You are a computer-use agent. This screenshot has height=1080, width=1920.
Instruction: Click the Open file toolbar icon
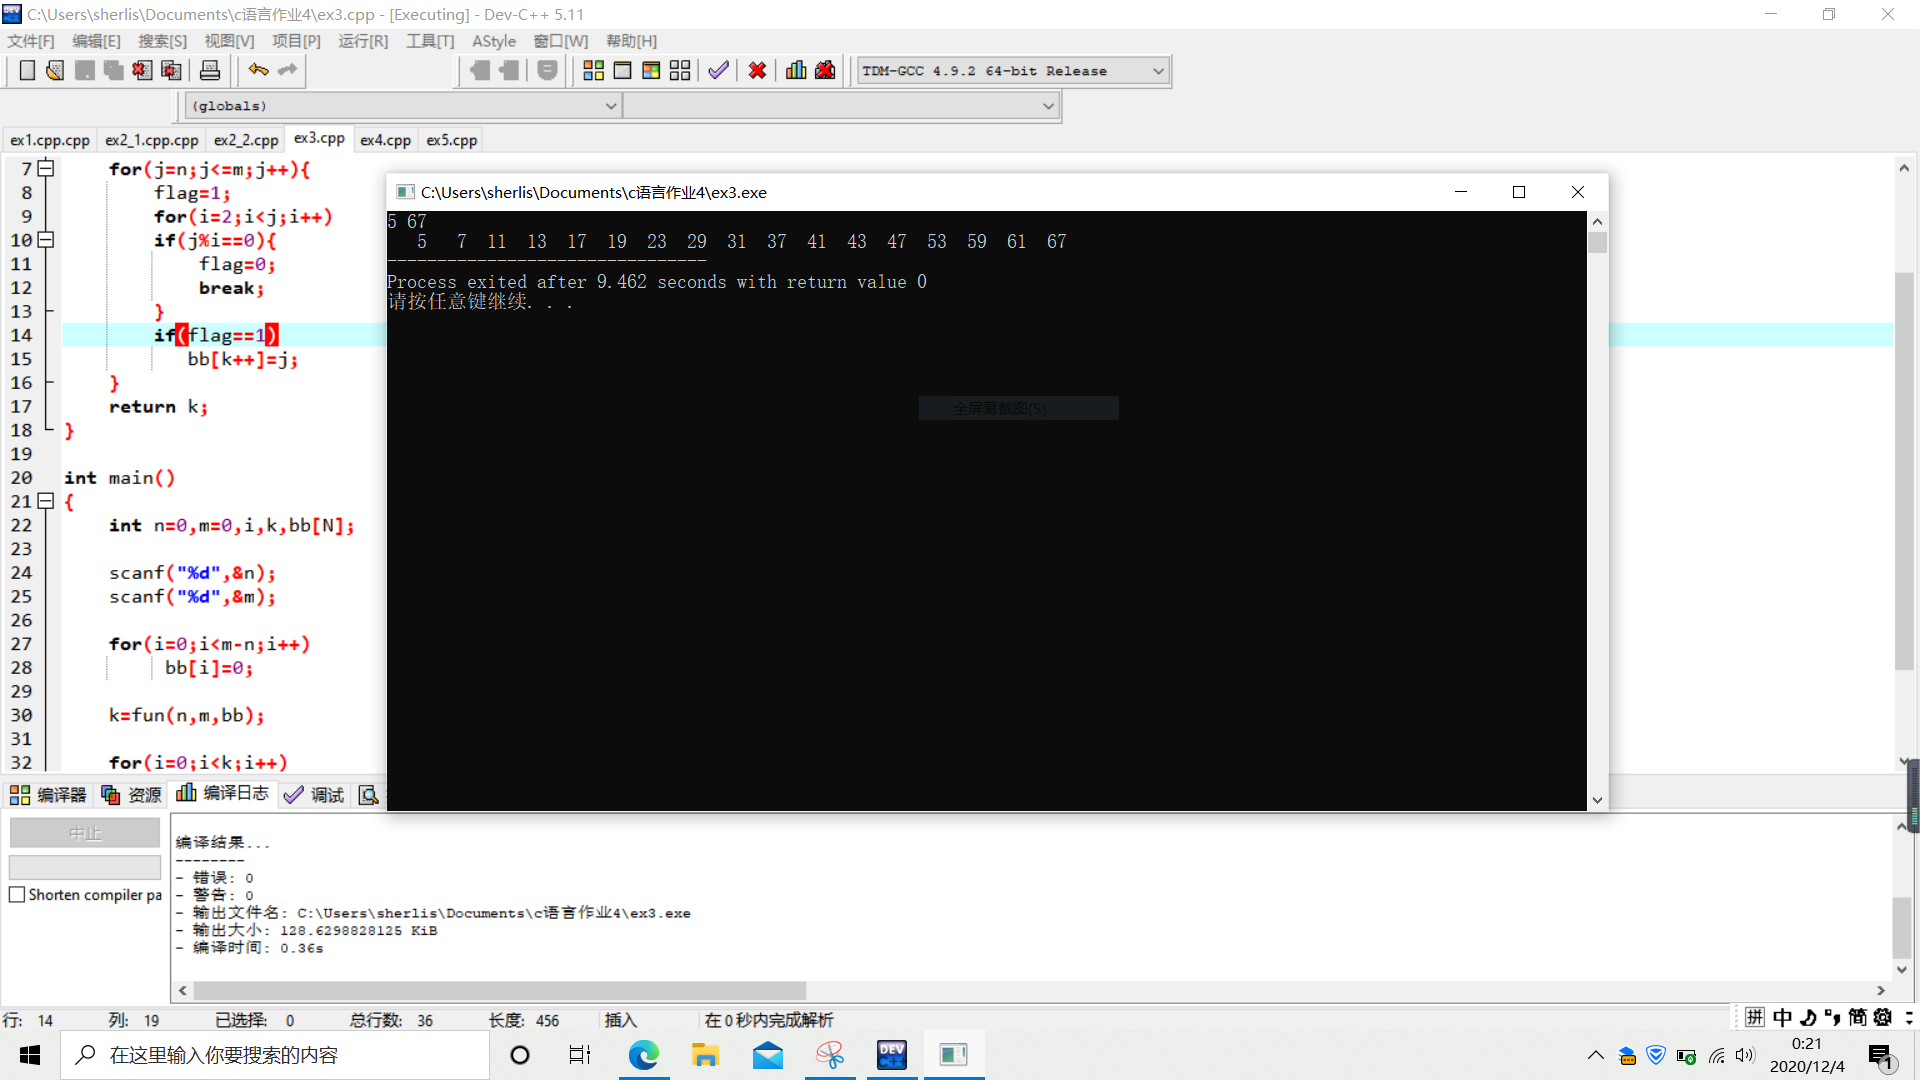(x=55, y=70)
